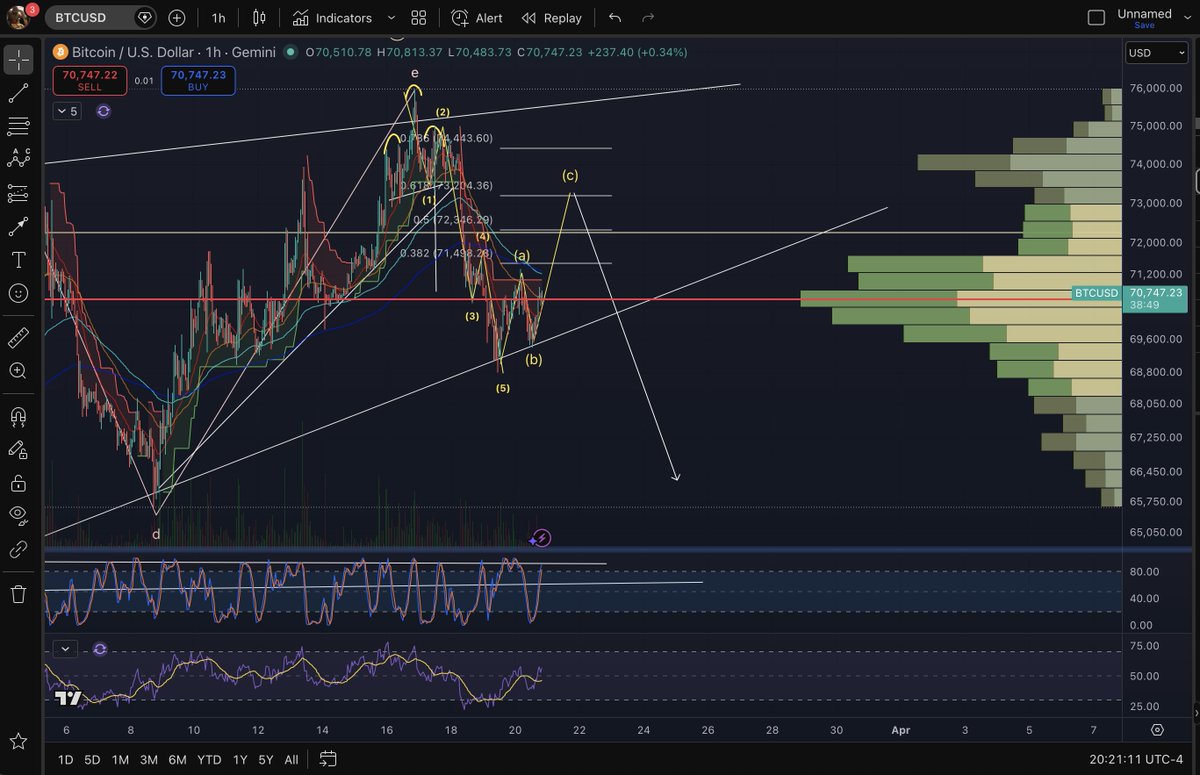1200x775 pixels.
Task: Select the crosshair cursor tool
Action: pyautogui.click(x=19, y=59)
